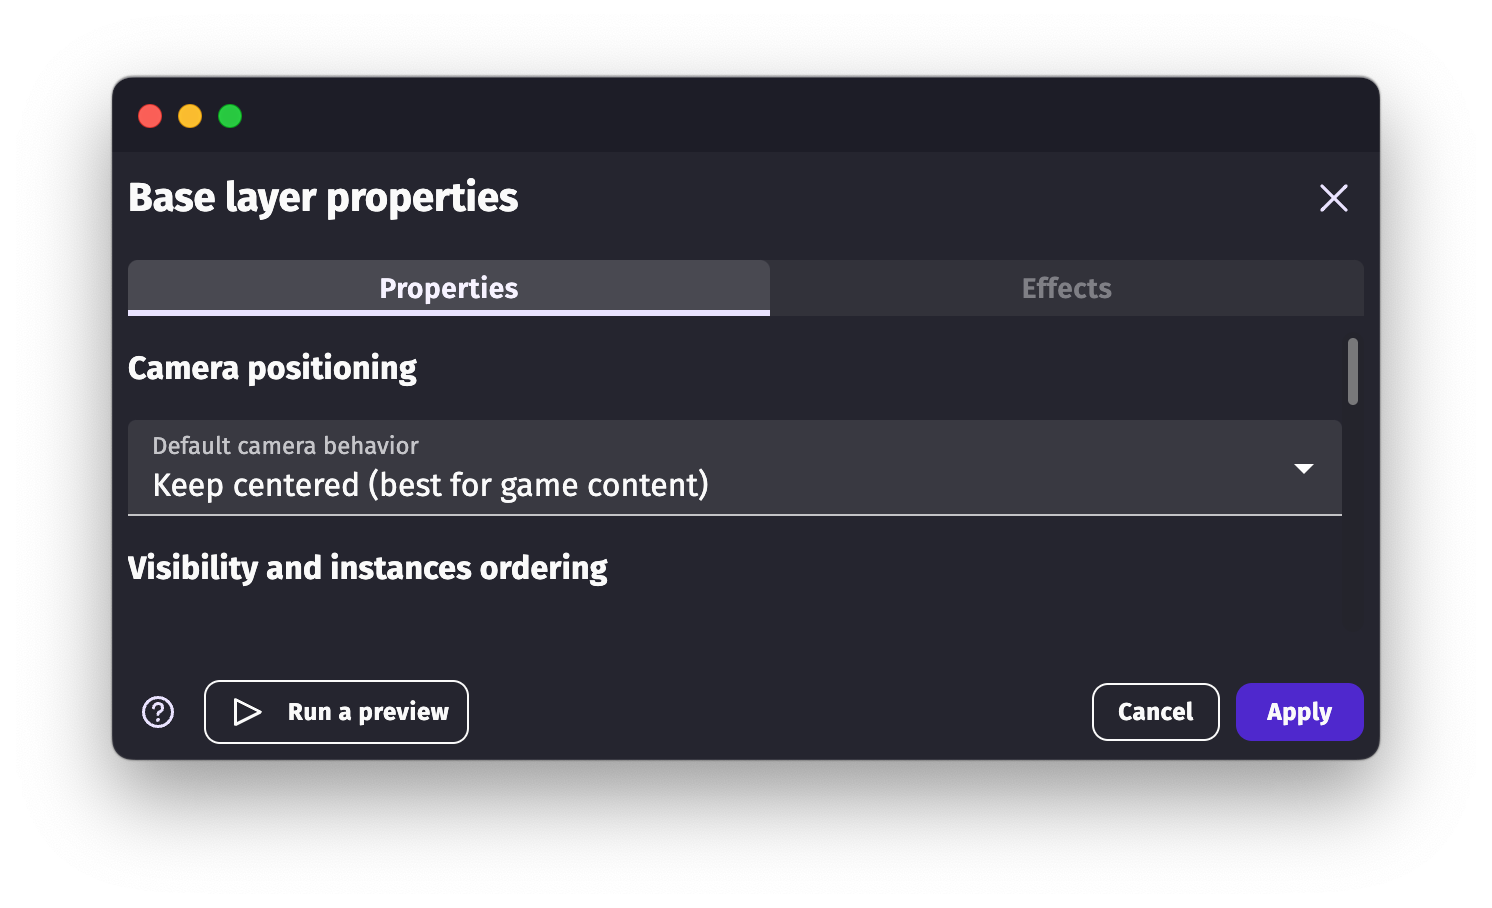Close the Base layer properties dialog with X
1492x908 pixels.
(x=1333, y=198)
